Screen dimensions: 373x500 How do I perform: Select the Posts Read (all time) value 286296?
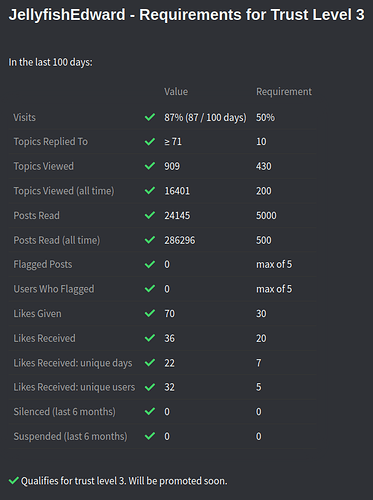tap(180, 240)
